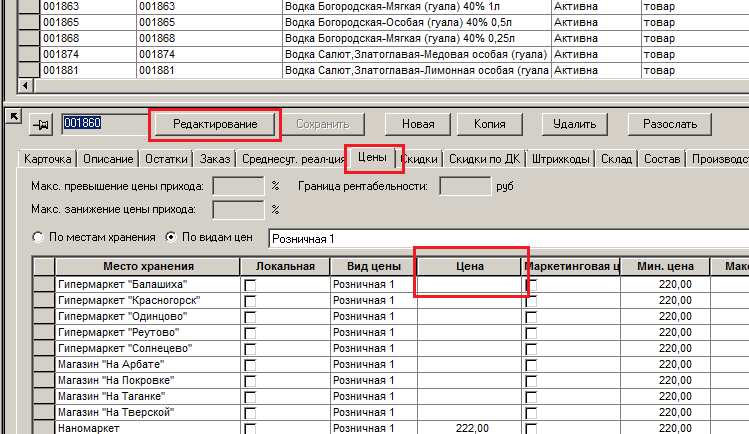This screenshot has width=749, height=434.
Task: Click the Локальная column header
Action: coord(285,266)
